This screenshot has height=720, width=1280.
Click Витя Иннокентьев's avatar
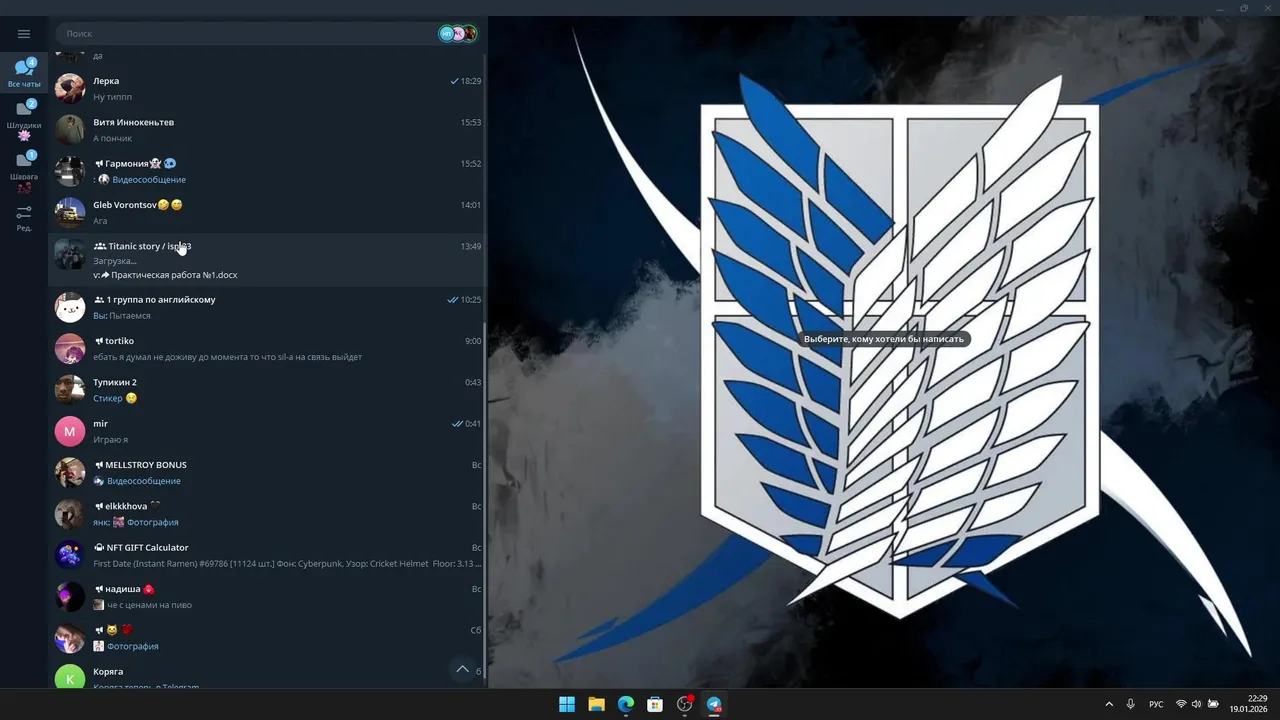pyautogui.click(x=69, y=130)
